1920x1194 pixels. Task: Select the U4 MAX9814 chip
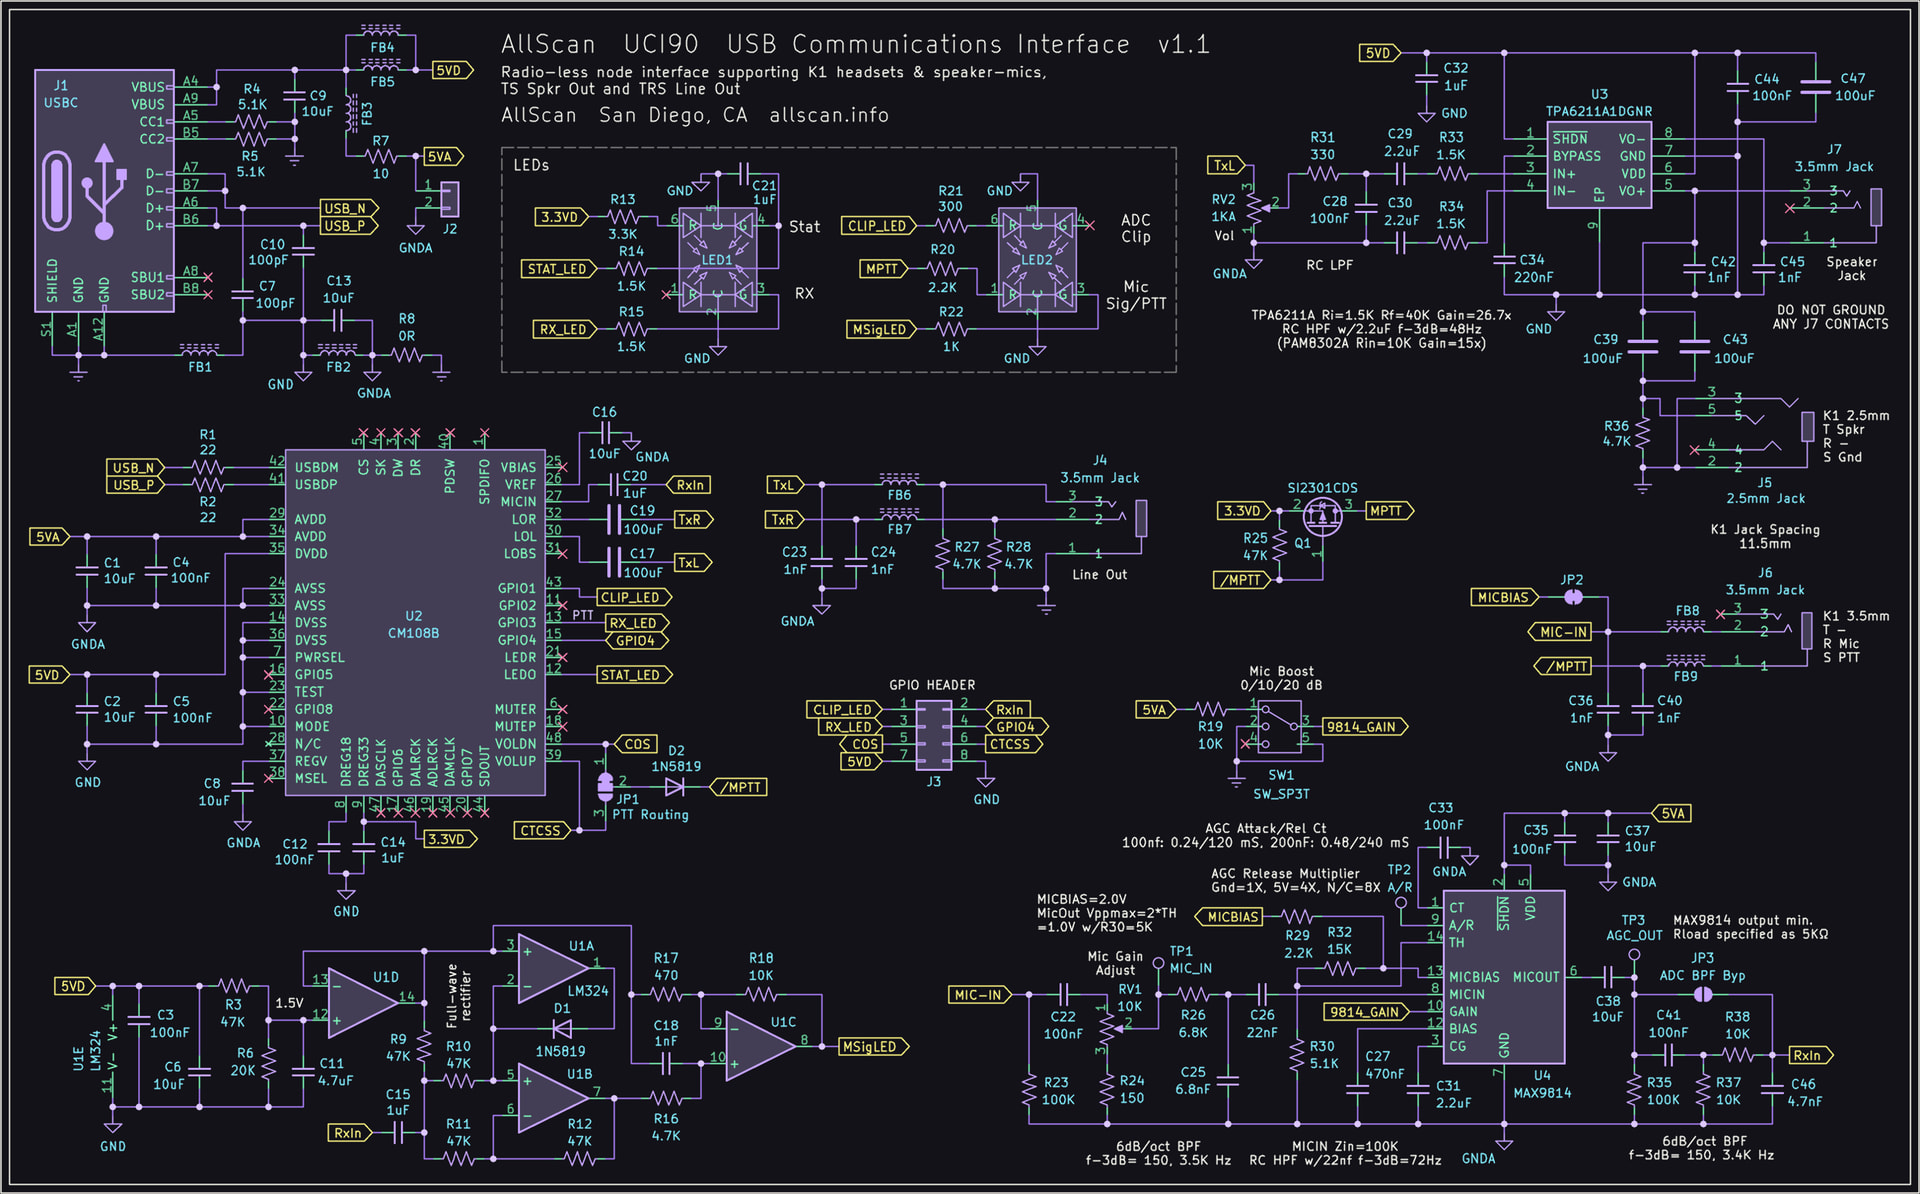click(1503, 977)
